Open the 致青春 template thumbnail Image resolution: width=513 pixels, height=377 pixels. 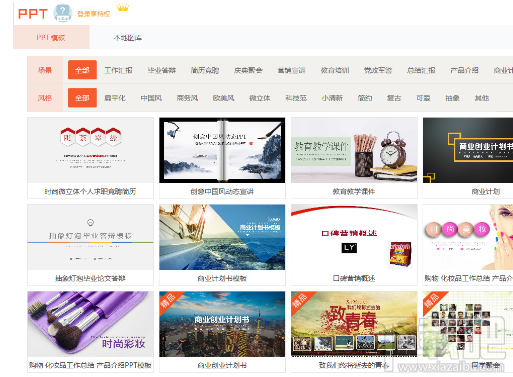pos(354,324)
